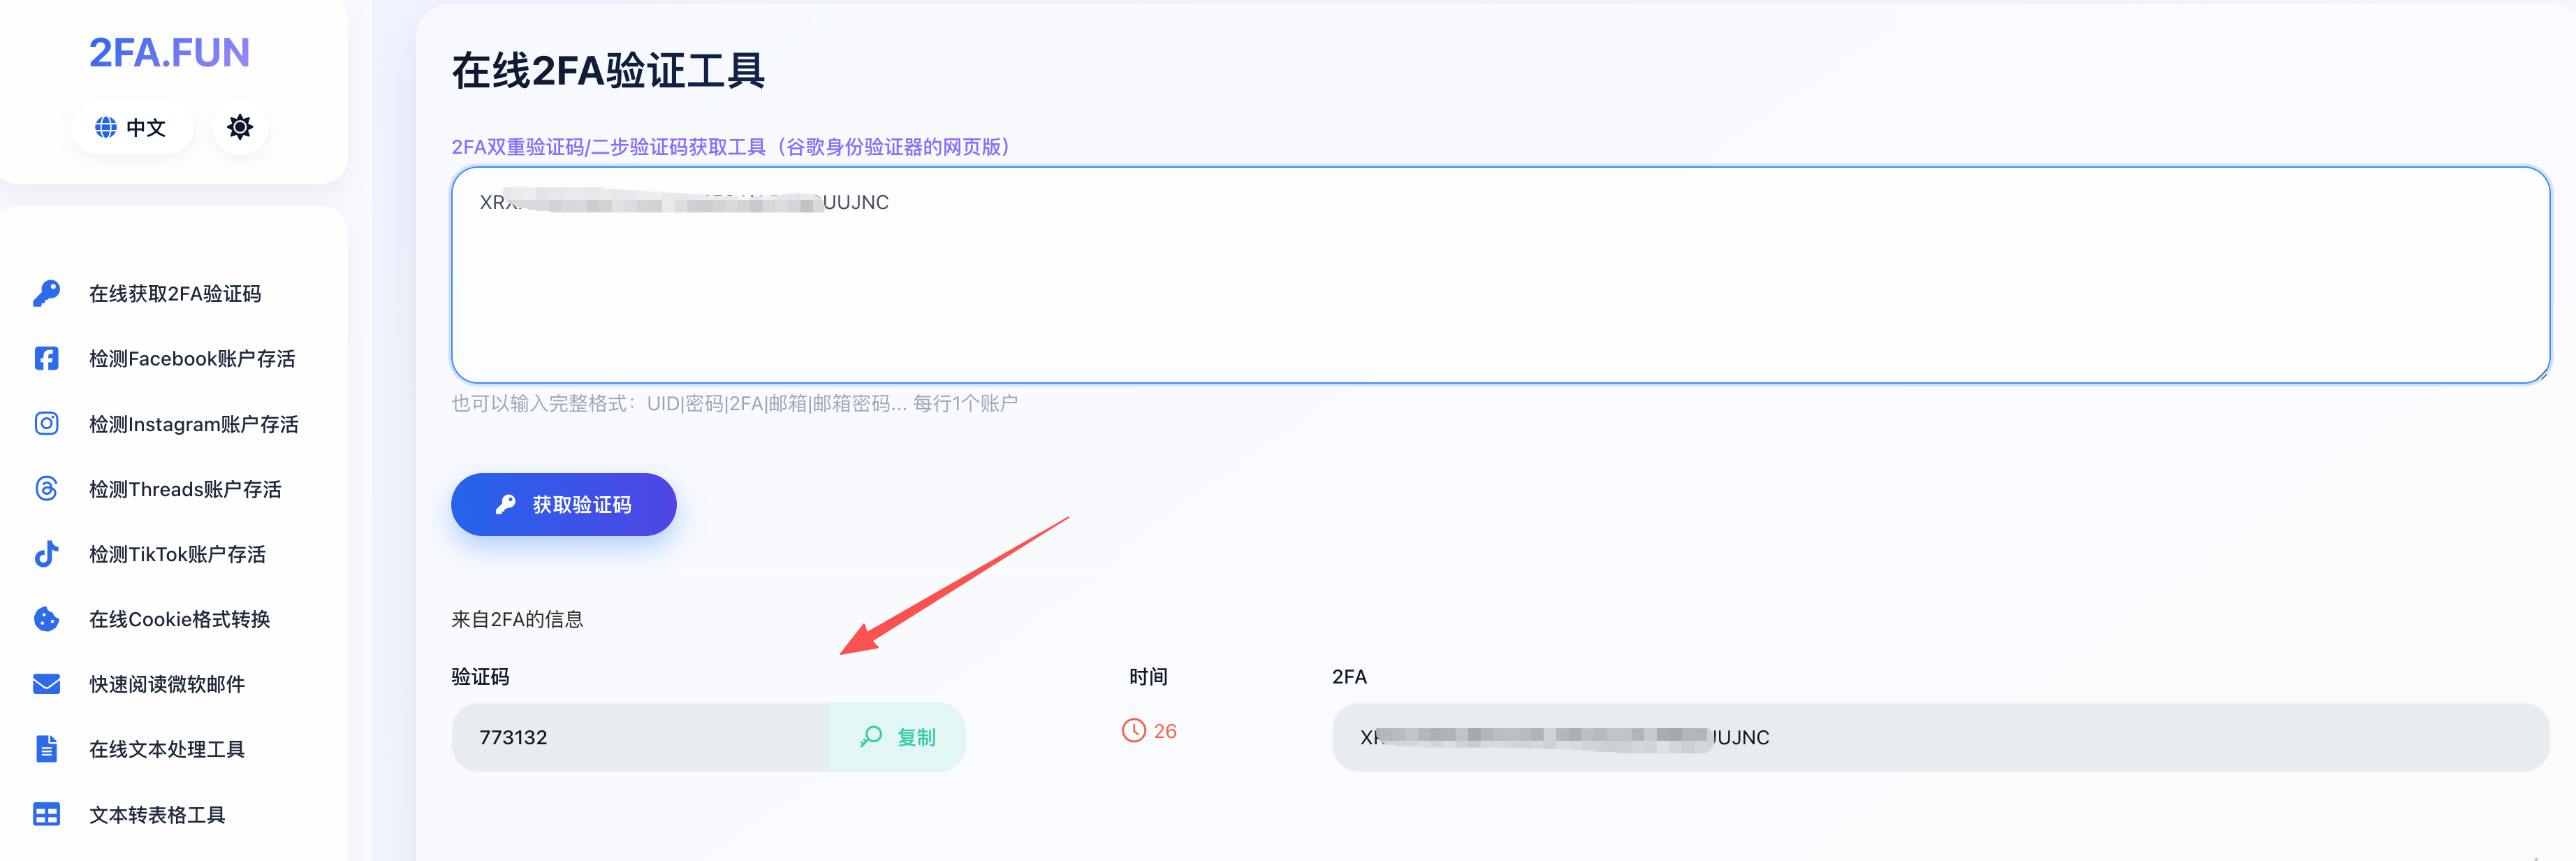Click the key icon inside 获取验证码 button
The width and height of the screenshot is (2576, 861).
[506, 504]
